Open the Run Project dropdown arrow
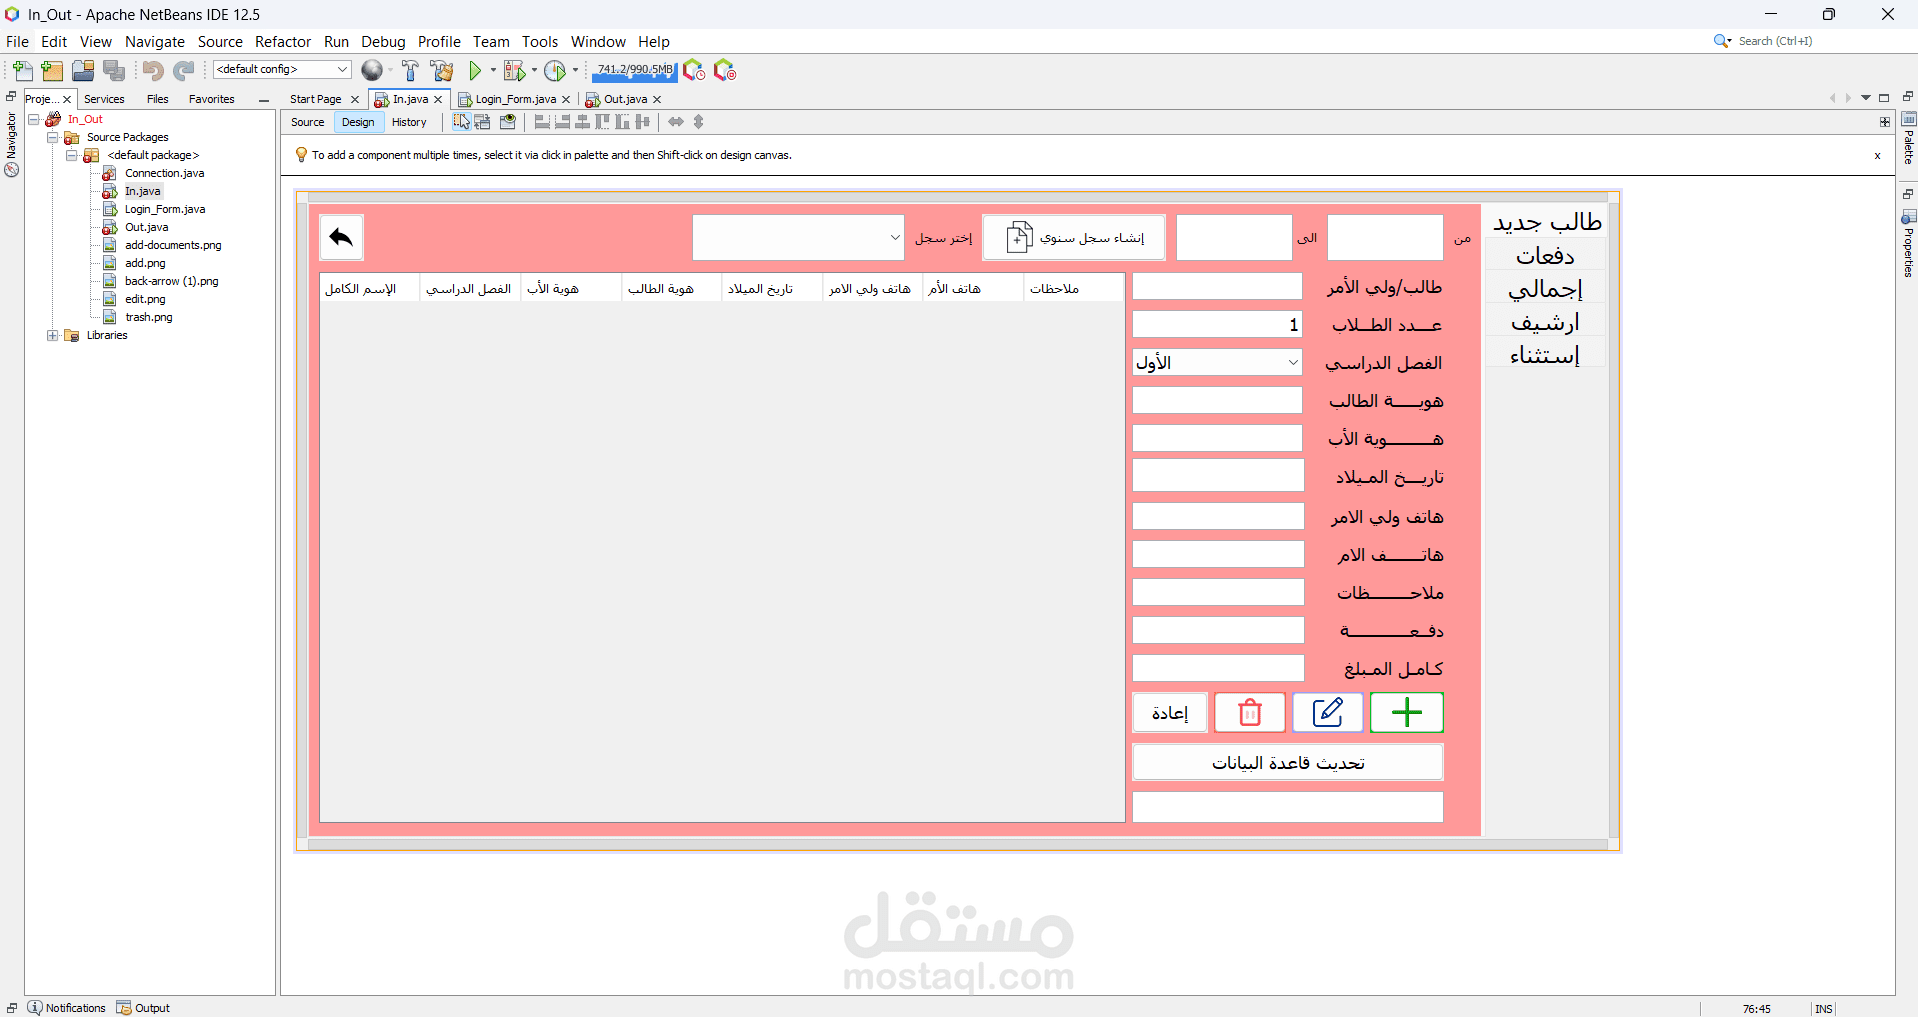The height and width of the screenshot is (1017, 1918). (493, 70)
